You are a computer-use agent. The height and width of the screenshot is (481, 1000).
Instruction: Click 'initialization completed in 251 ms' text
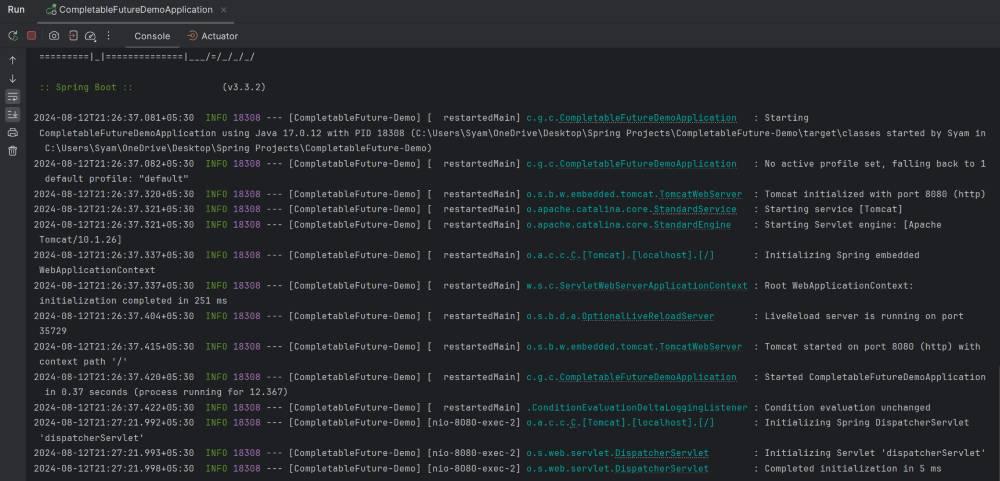(133, 301)
